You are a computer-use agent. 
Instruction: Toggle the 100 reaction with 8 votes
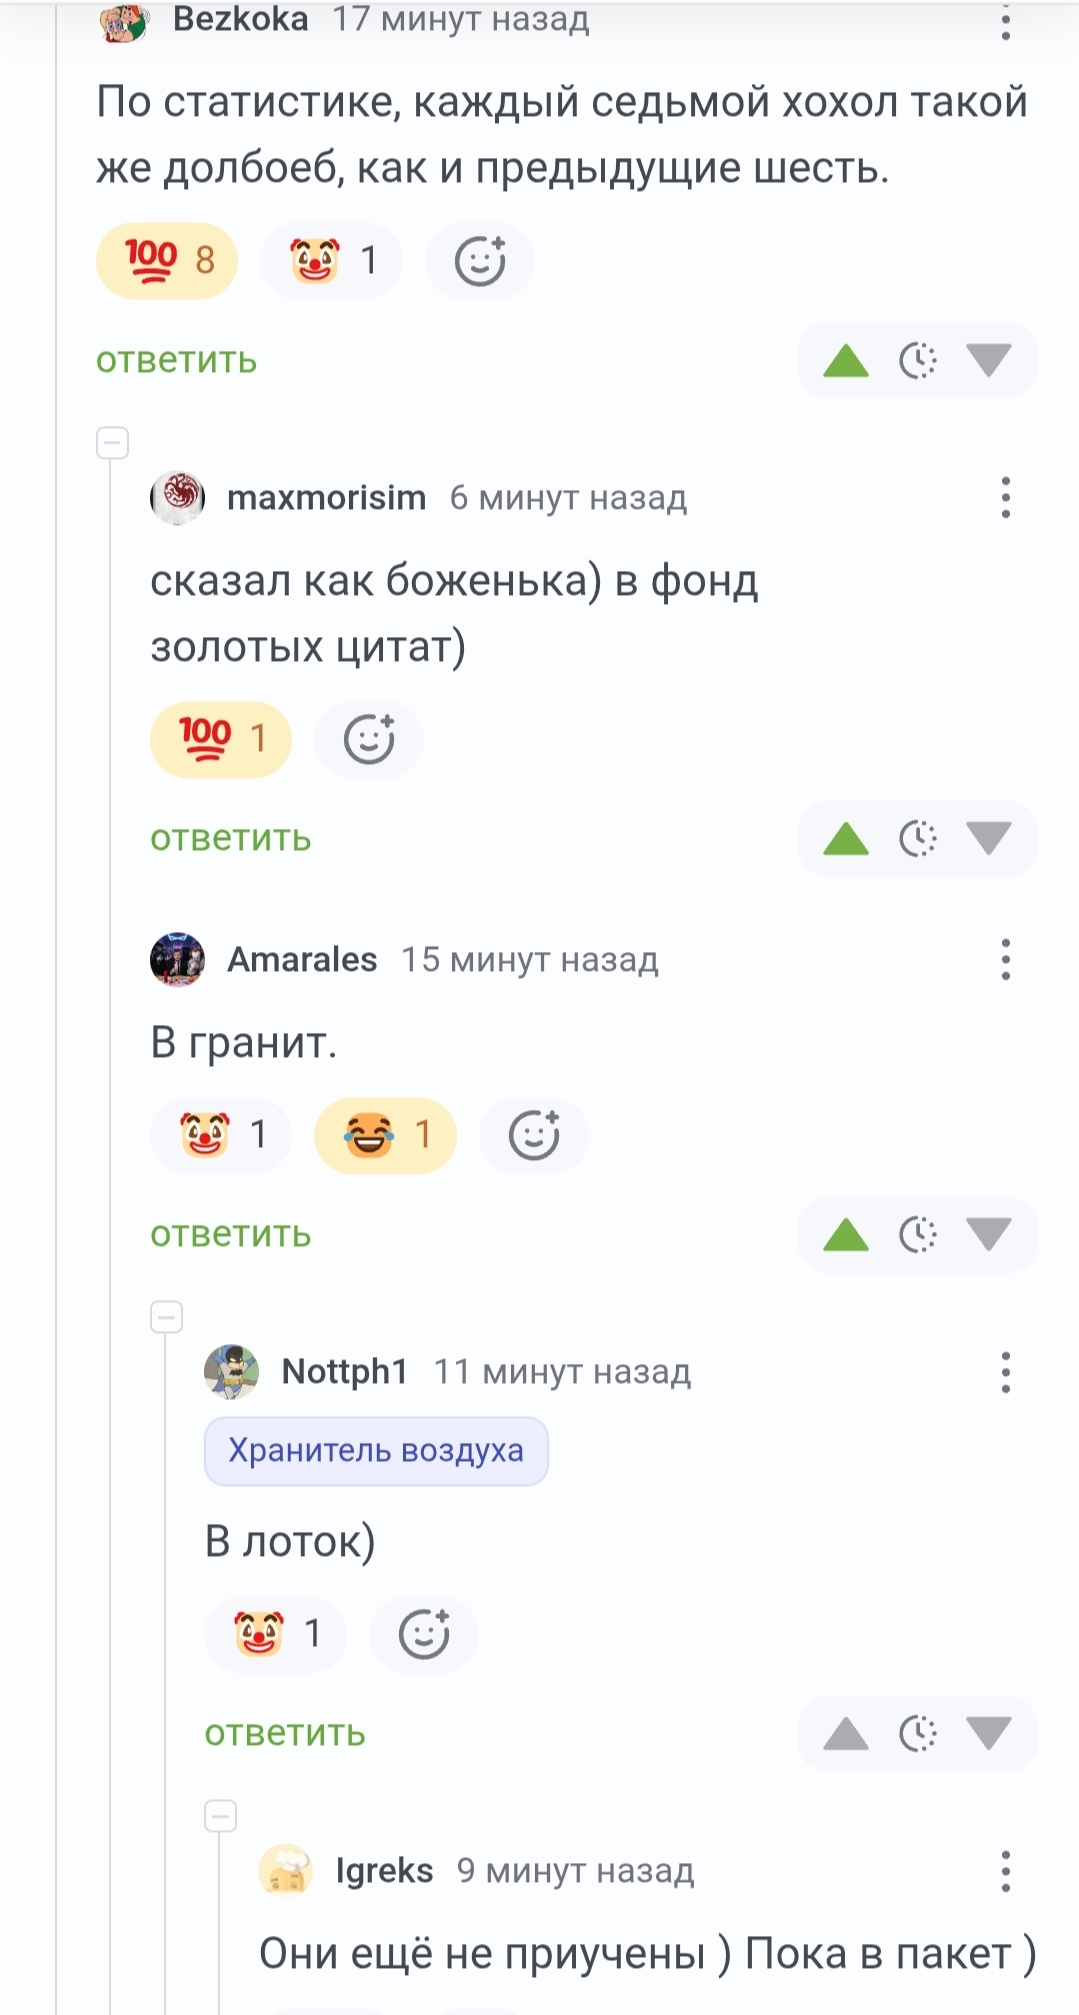coord(167,261)
